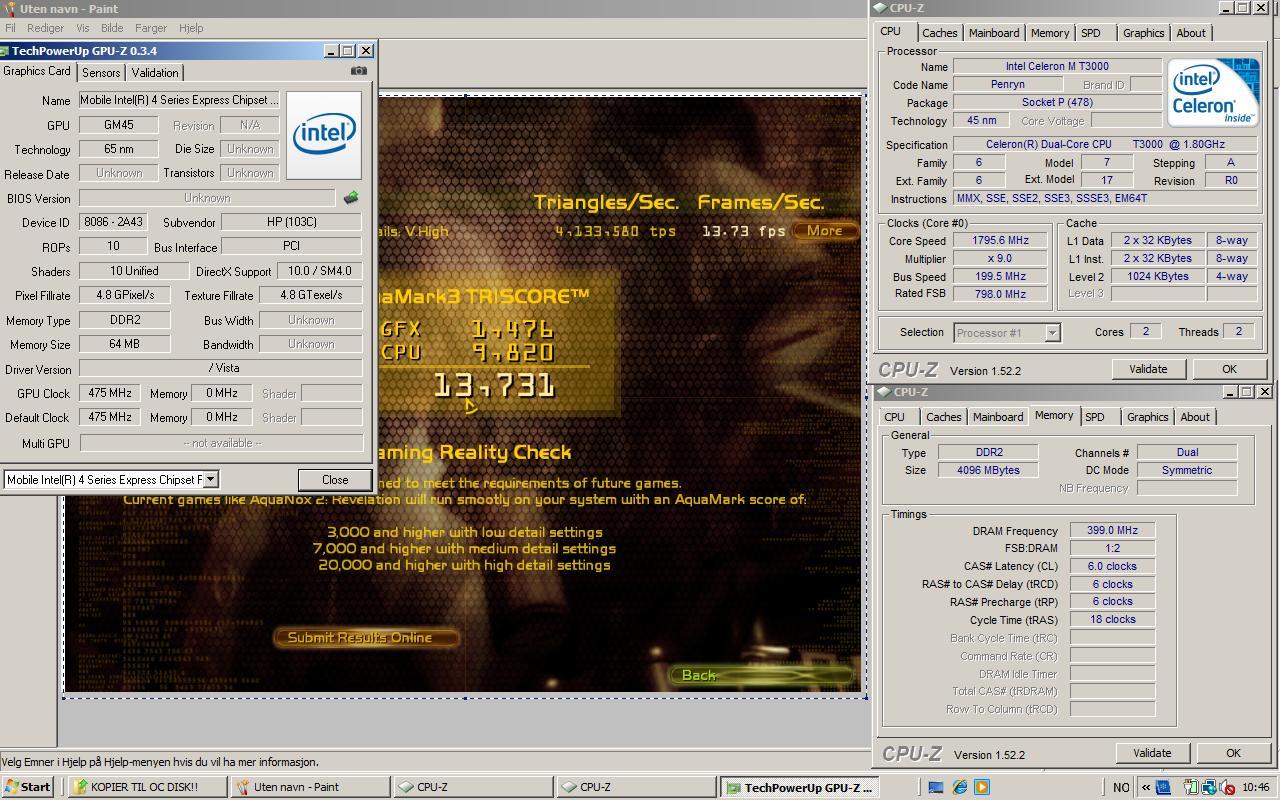Click the GPU-Z title bar icon
Viewport: 1280px width, 800px height.
tap(5, 50)
